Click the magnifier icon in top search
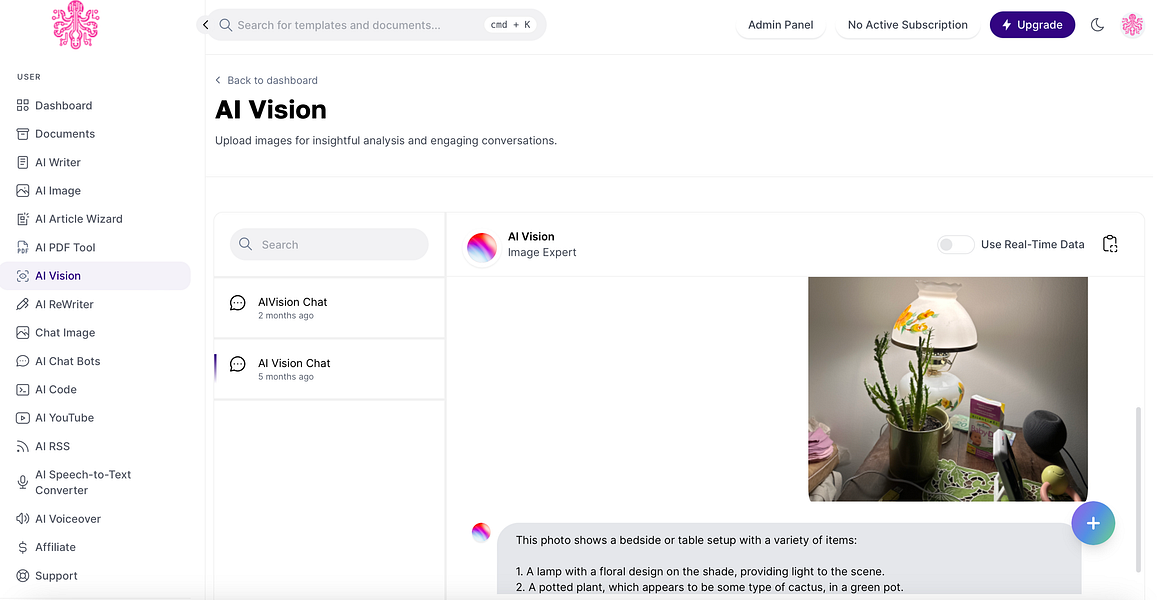The width and height of the screenshot is (1157, 600). 226,25
